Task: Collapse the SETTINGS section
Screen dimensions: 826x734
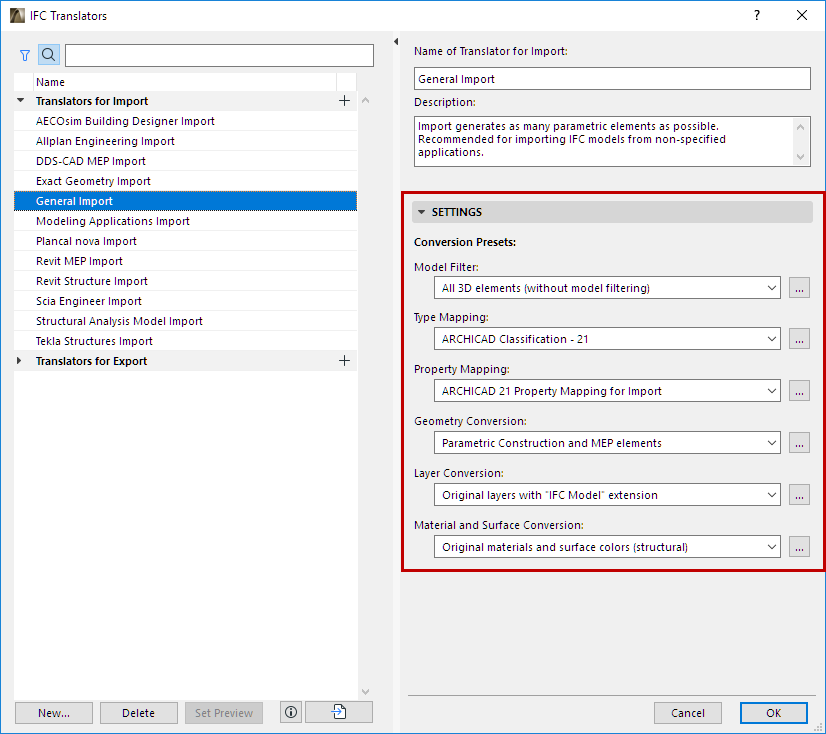Action: click(x=421, y=212)
